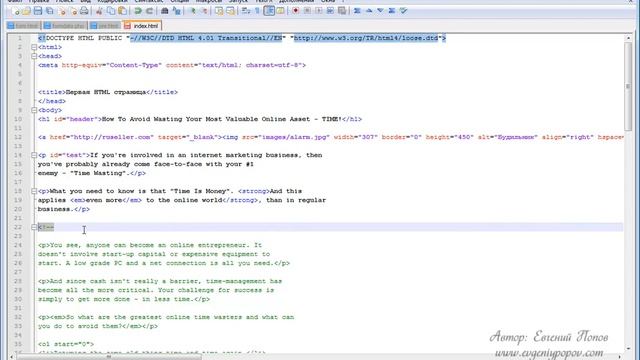Open the Replace dialog toolbar icon
Viewport: 640px width, 360px height.
(x=177, y=11)
